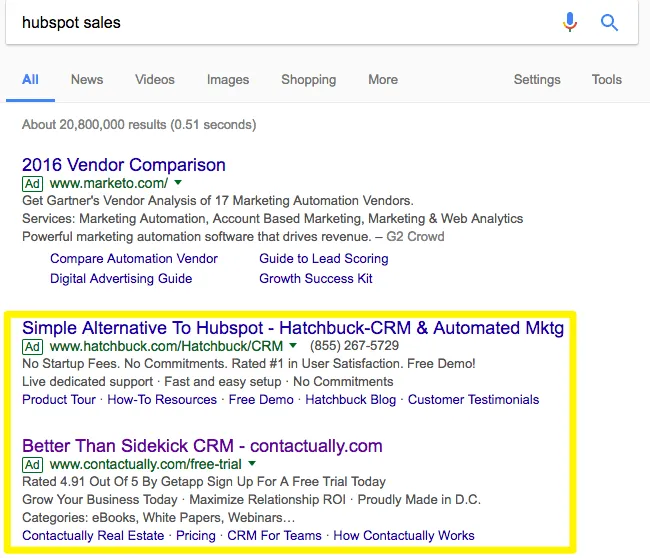The image size is (650, 558).
Task: Expand the marketo.com ad dropdown arrow
Action: point(178,184)
